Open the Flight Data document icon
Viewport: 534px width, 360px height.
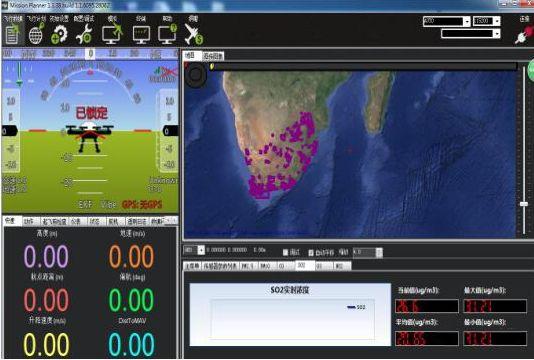point(12,35)
